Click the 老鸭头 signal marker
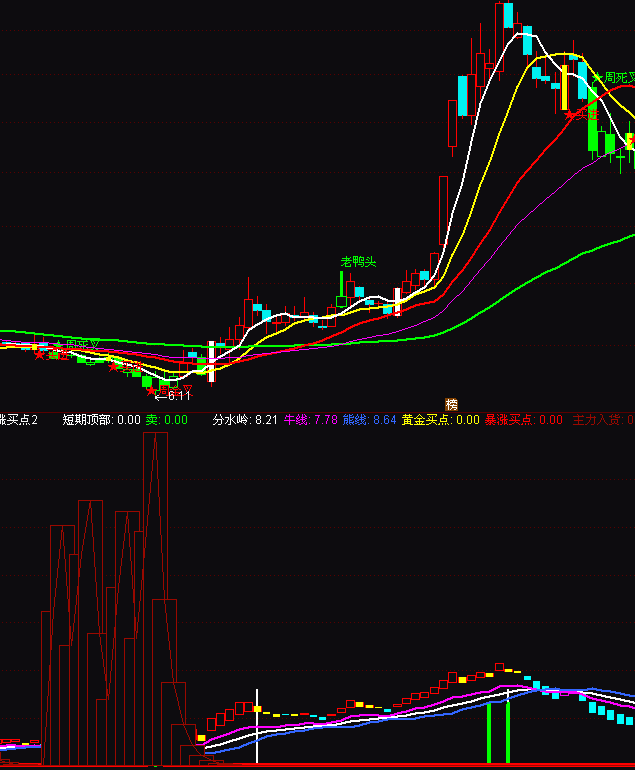 click(x=358, y=262)
